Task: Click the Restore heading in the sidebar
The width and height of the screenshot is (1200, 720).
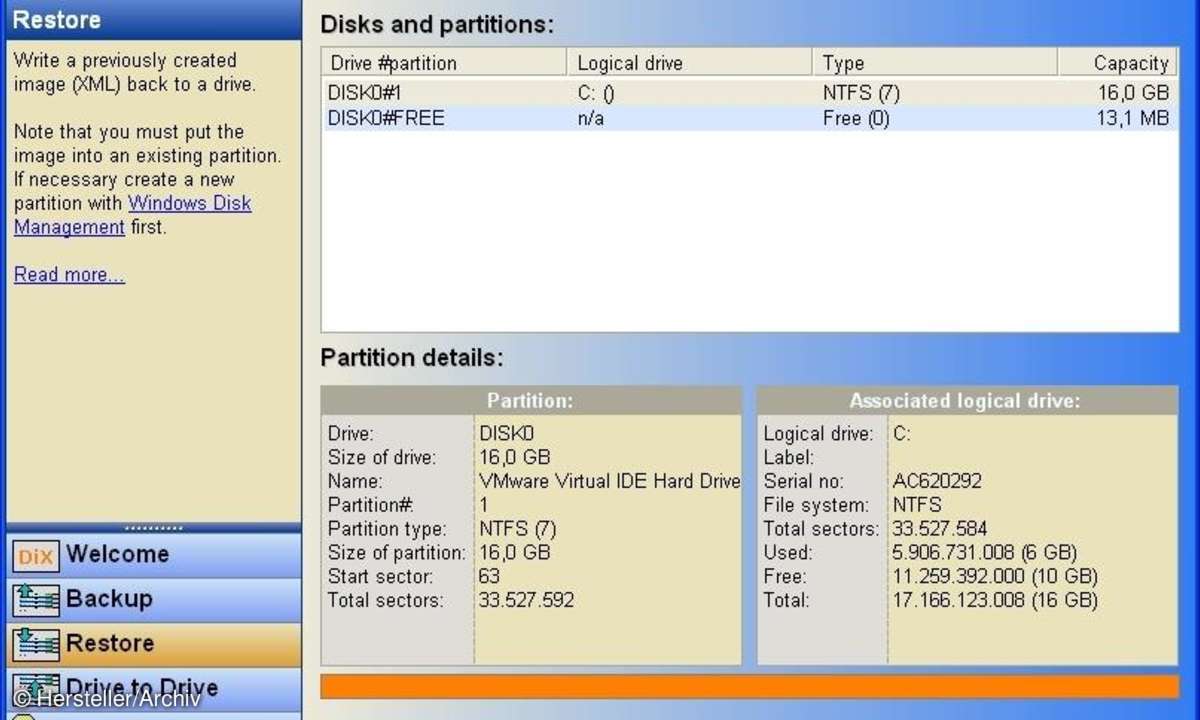Action: coord(57,19)
